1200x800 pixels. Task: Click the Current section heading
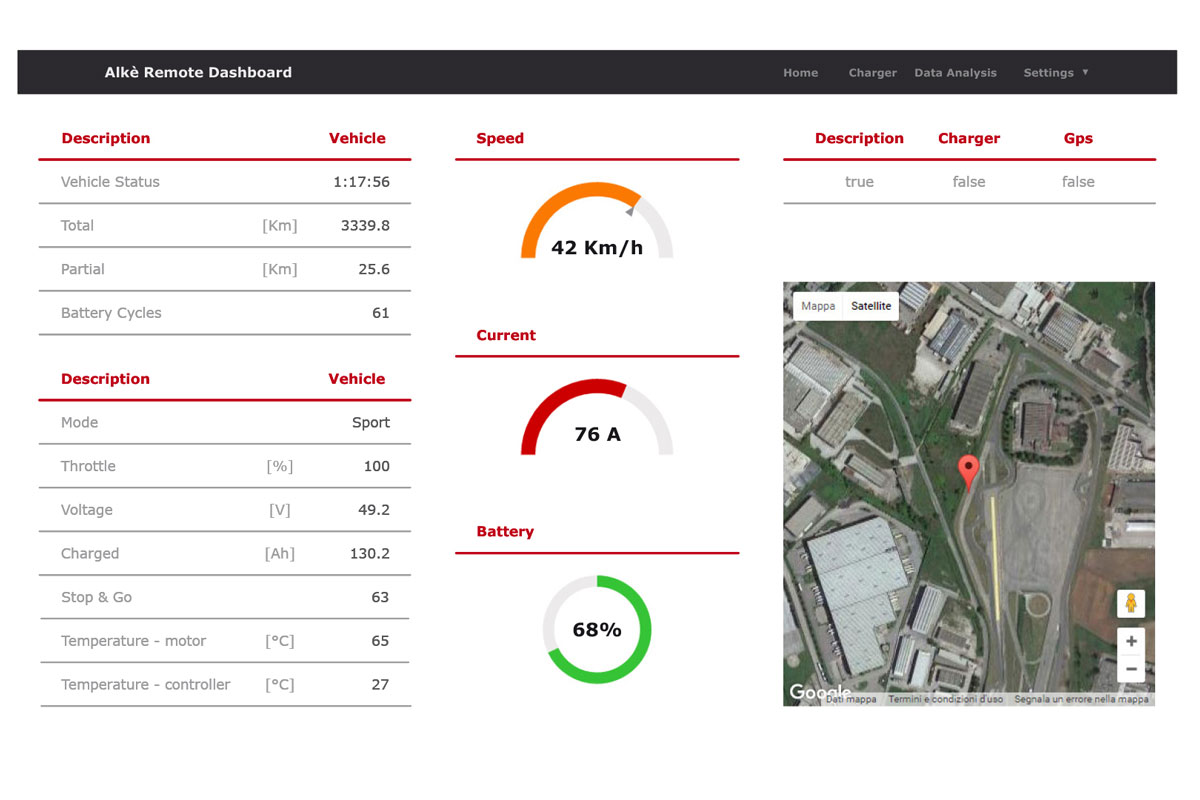coord(506,335)
